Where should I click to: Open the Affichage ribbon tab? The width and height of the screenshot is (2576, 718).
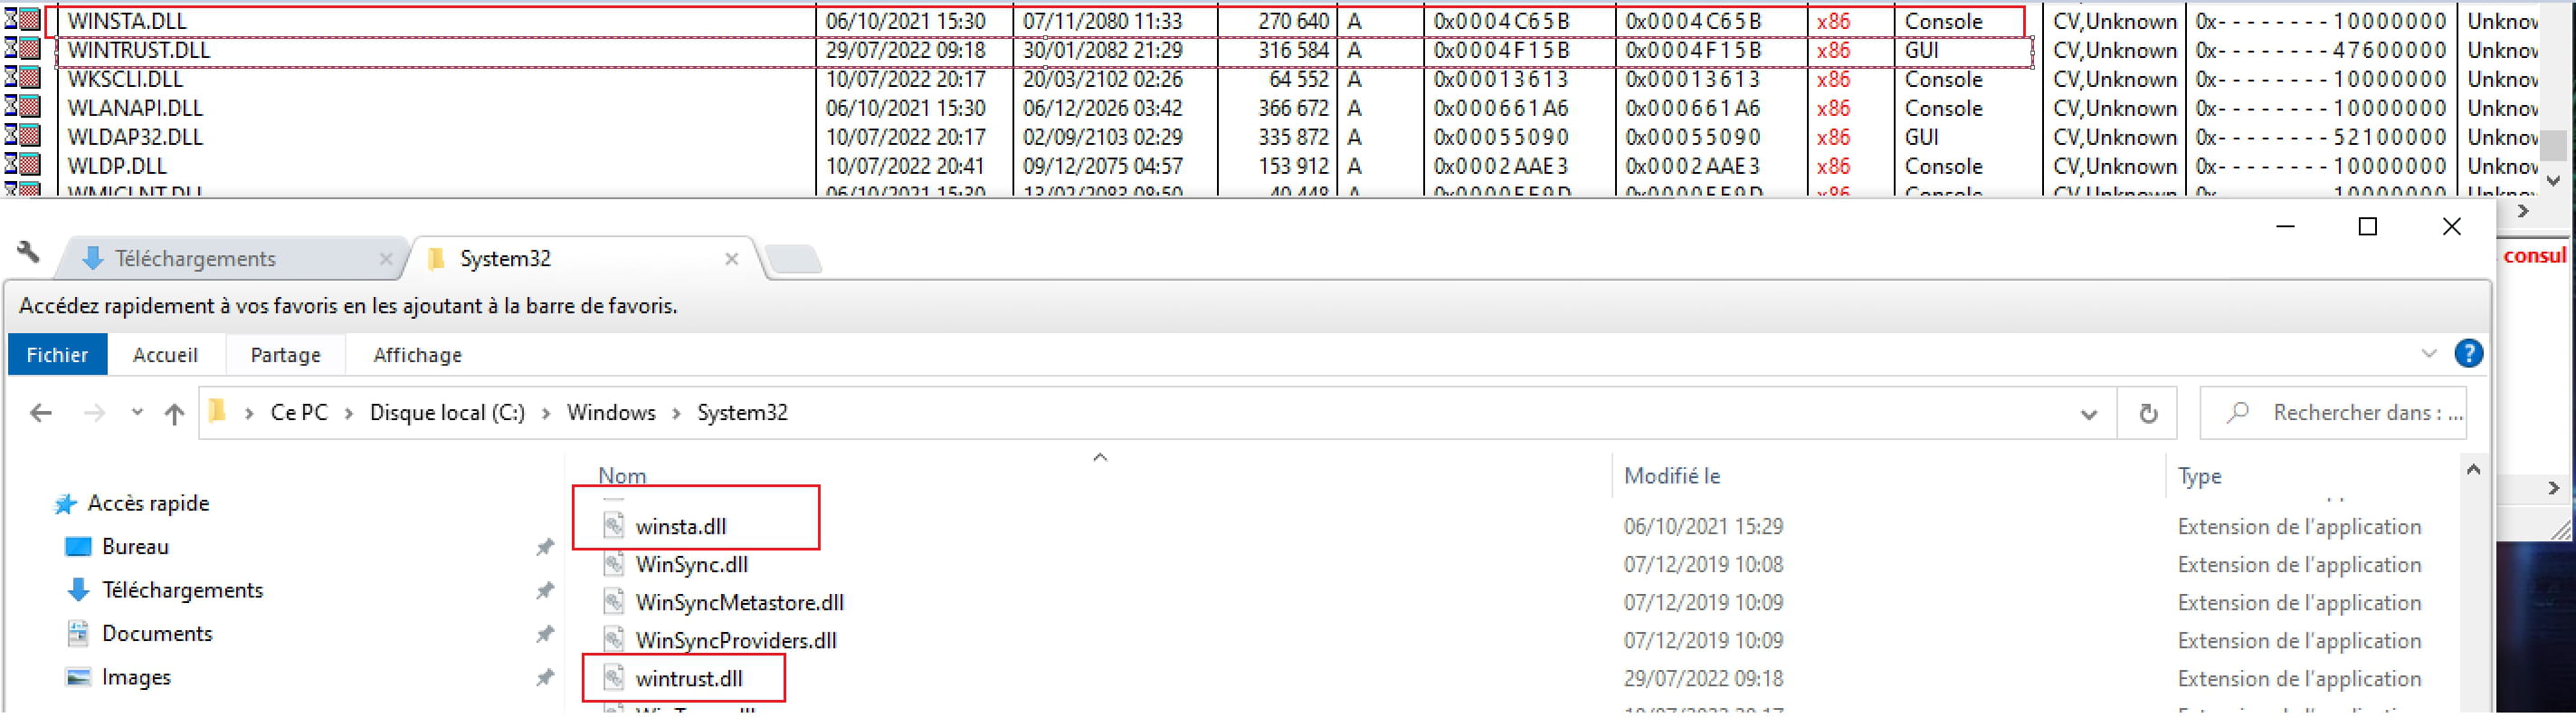(417, 355)
